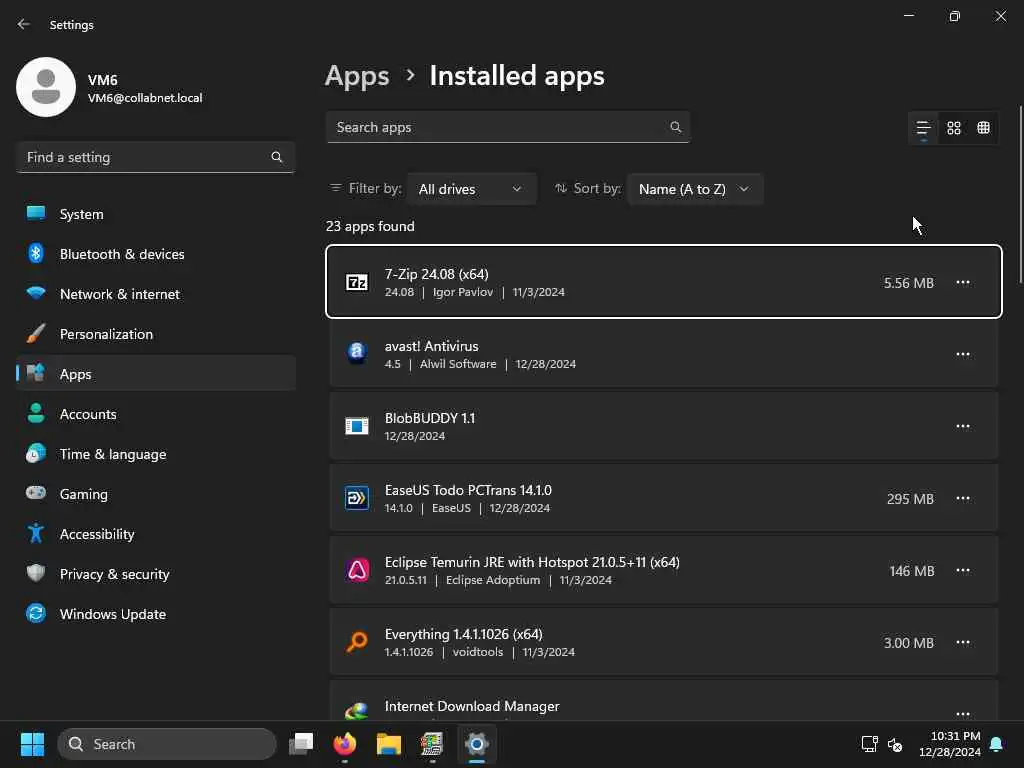This screenshot has height=768, width=1024.
Task: Open more options for EaseUS Todo PCTrans
Action: [963, 498]
